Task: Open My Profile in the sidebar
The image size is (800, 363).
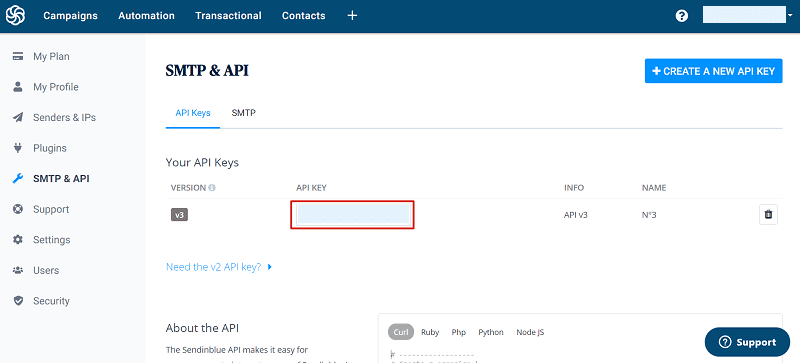Action: 56,87
